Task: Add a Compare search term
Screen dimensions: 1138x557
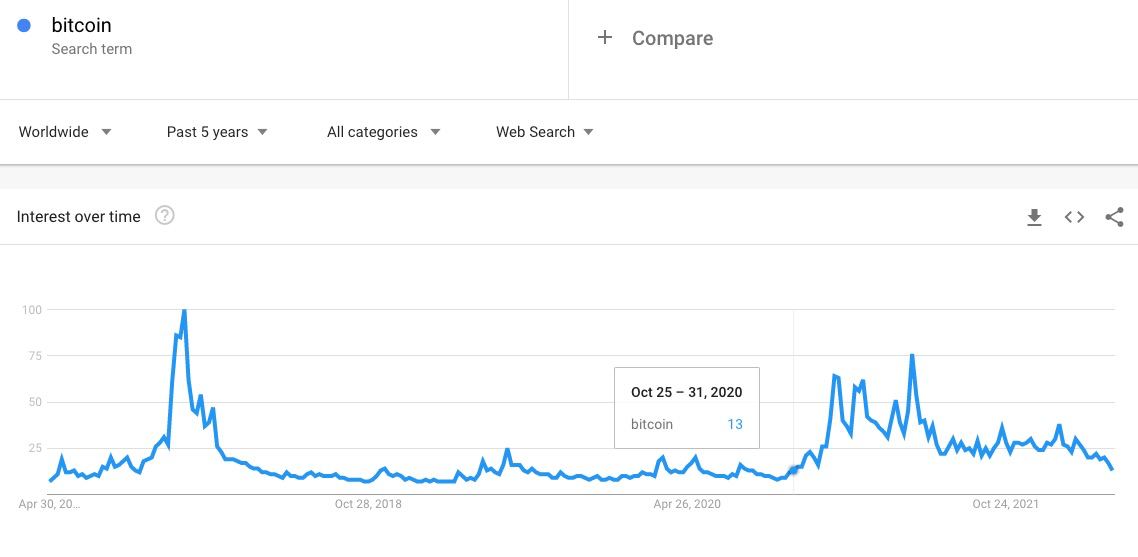Action: [672, 38]
